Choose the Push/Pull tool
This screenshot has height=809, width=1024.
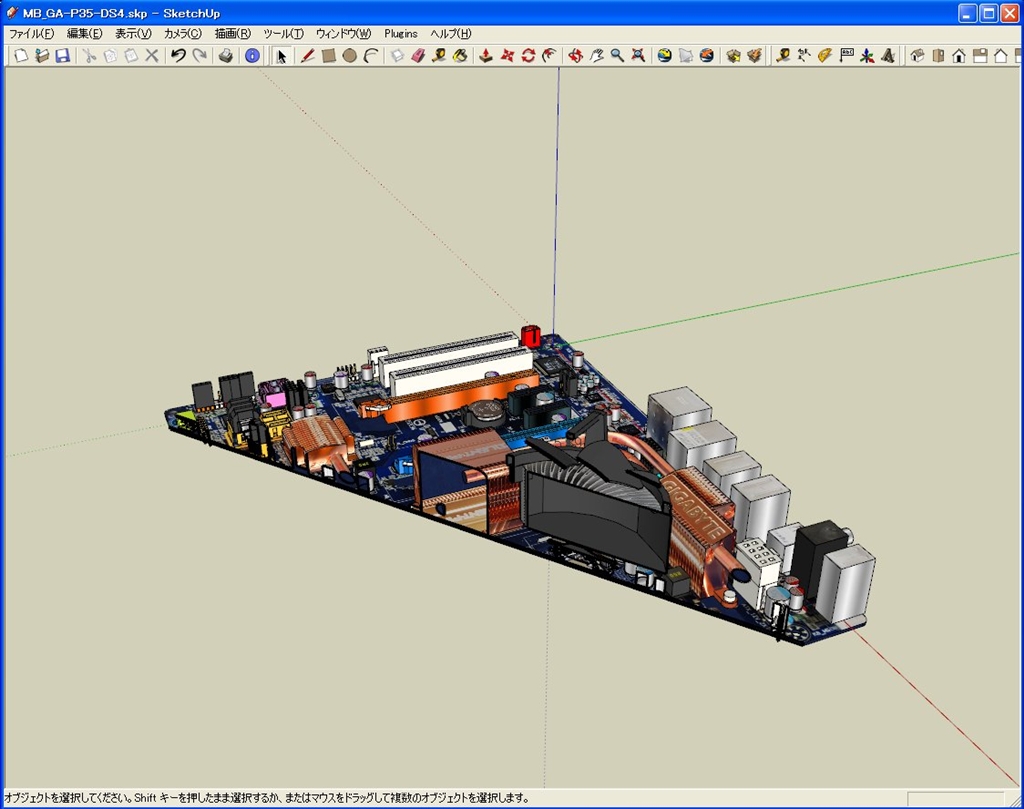coord(486,56)
